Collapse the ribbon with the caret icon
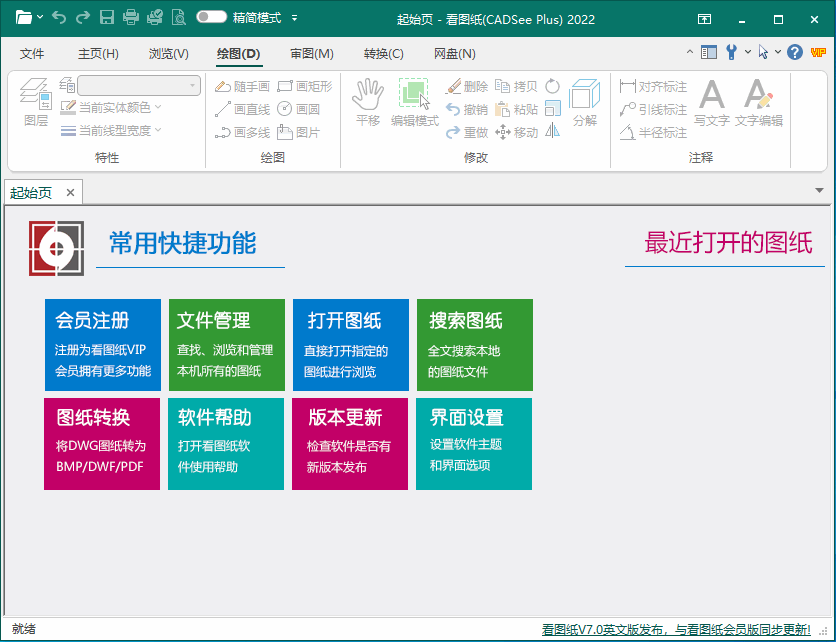The height and width of the screenshot is (642, 836). 690,52
